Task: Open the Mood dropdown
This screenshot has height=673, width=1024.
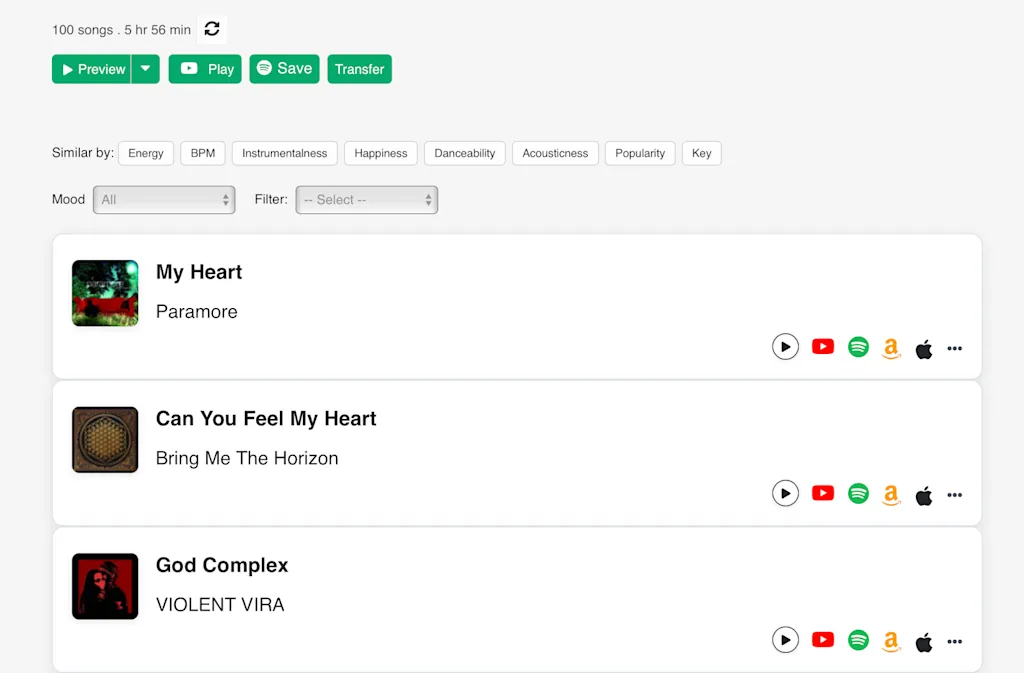Action: 164,199
